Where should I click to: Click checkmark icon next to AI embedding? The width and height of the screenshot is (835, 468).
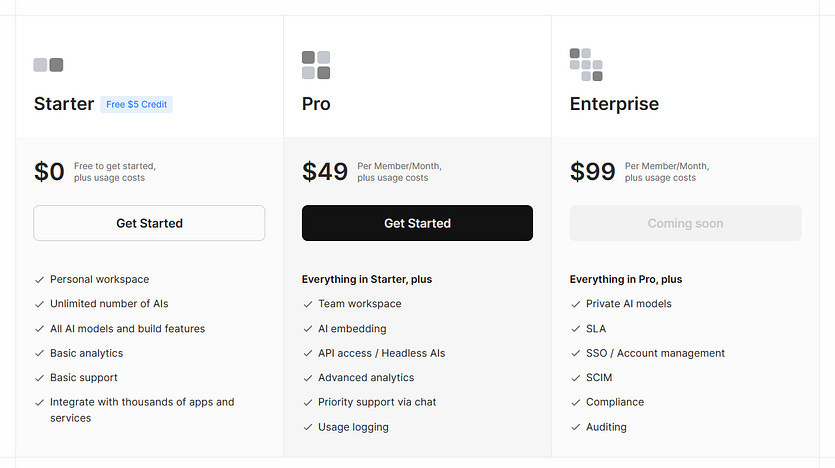click(308, 329)
